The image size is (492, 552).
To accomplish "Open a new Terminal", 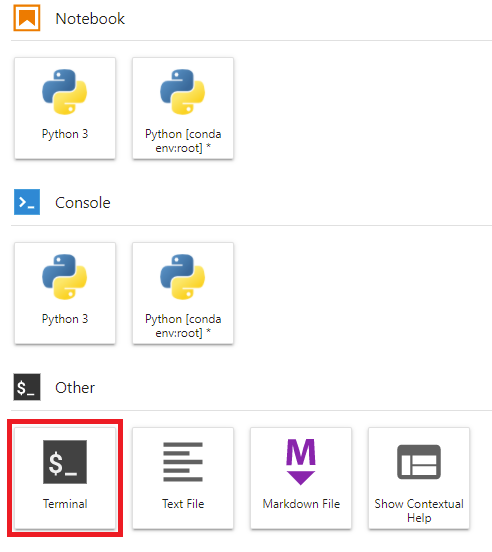I will (65, 478).
